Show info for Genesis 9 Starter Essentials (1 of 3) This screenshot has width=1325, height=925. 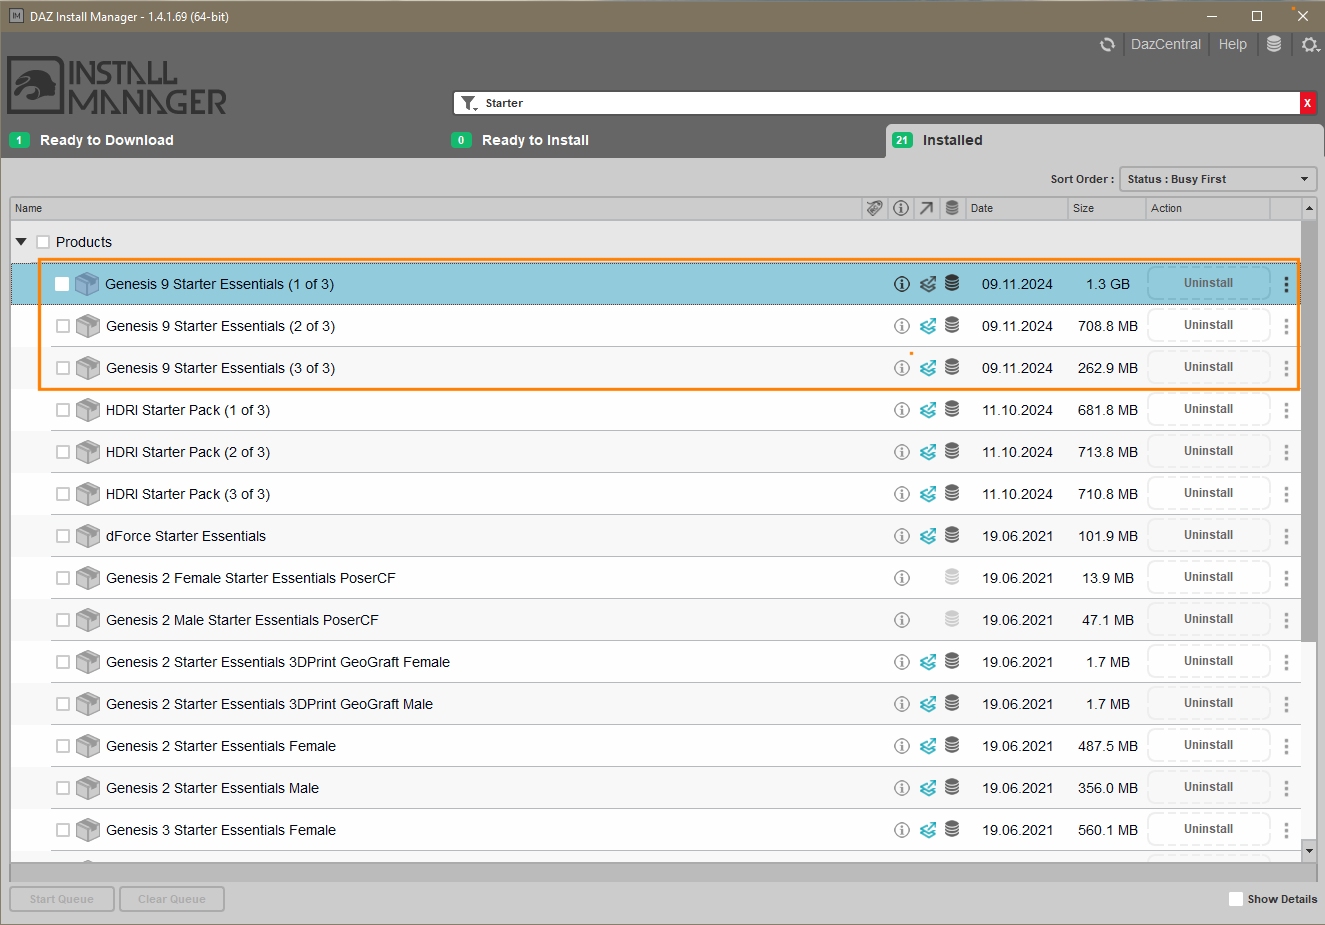click(x=902, y=284)
